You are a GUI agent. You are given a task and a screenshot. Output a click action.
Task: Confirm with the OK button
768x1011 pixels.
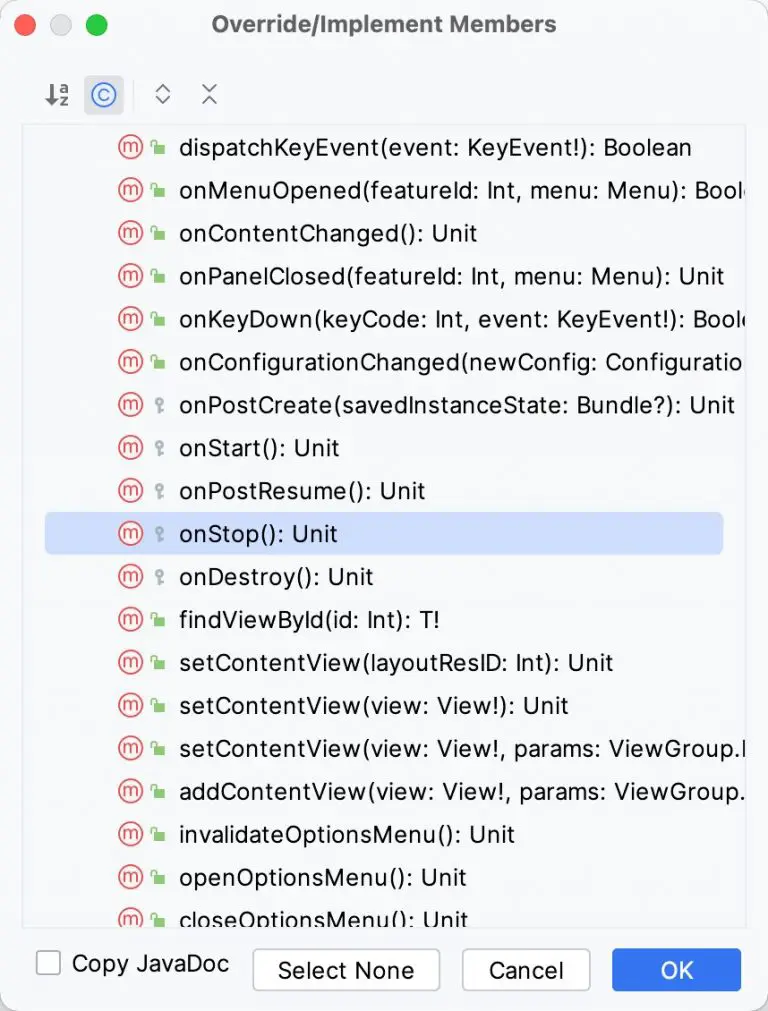tap(676, 969)
